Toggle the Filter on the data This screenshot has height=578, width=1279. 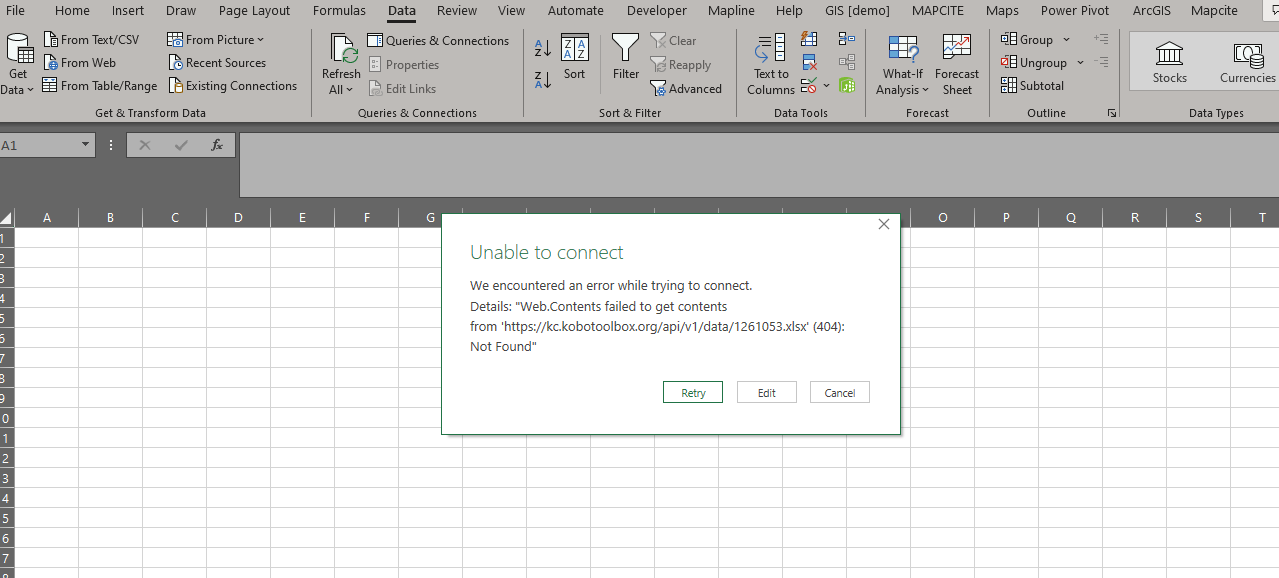point(625,57)
